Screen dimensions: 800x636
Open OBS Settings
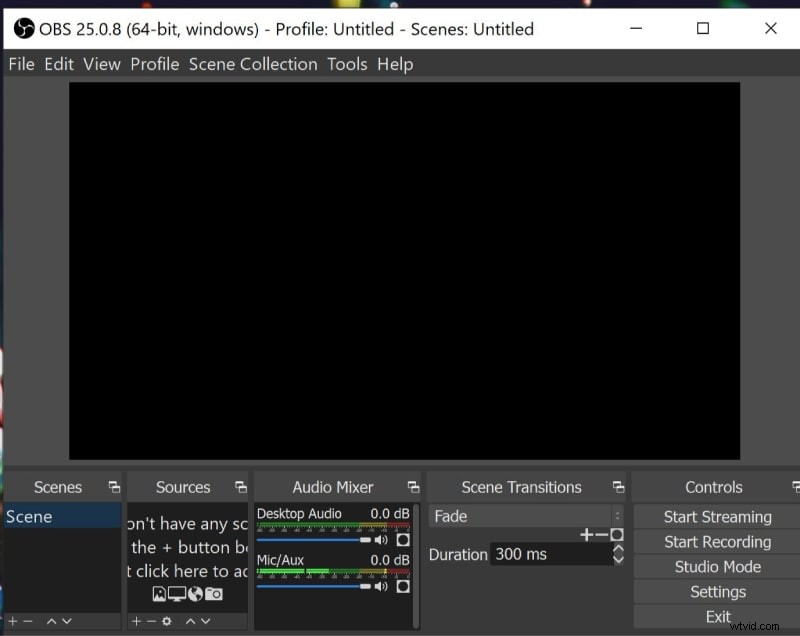[716, 591]
